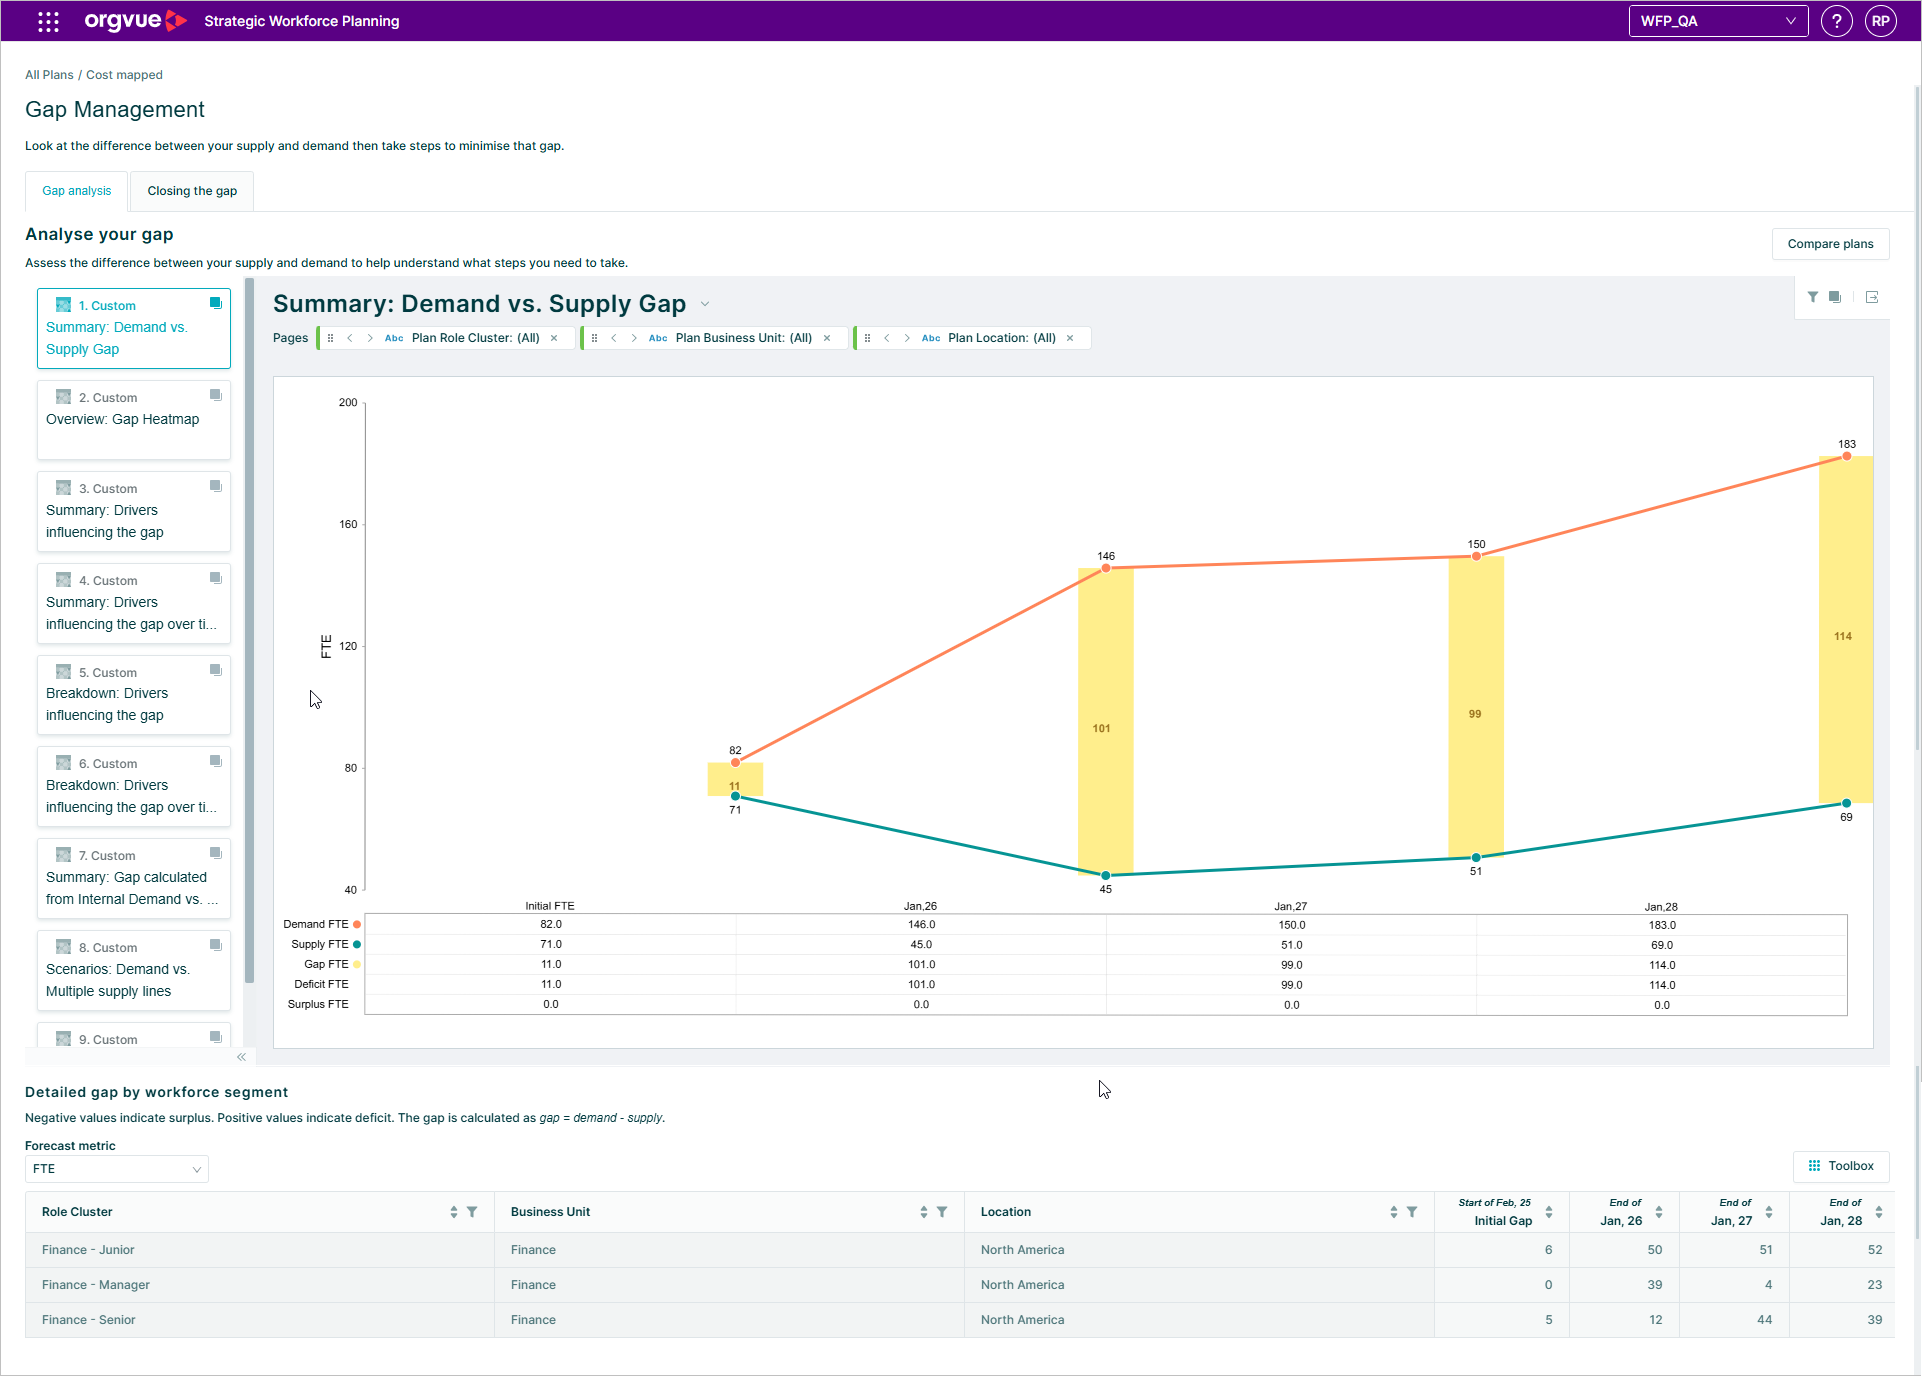Remove the Plan Business Unit page filter
The image size is (1922, 1376).
click(x=827, y=338)
